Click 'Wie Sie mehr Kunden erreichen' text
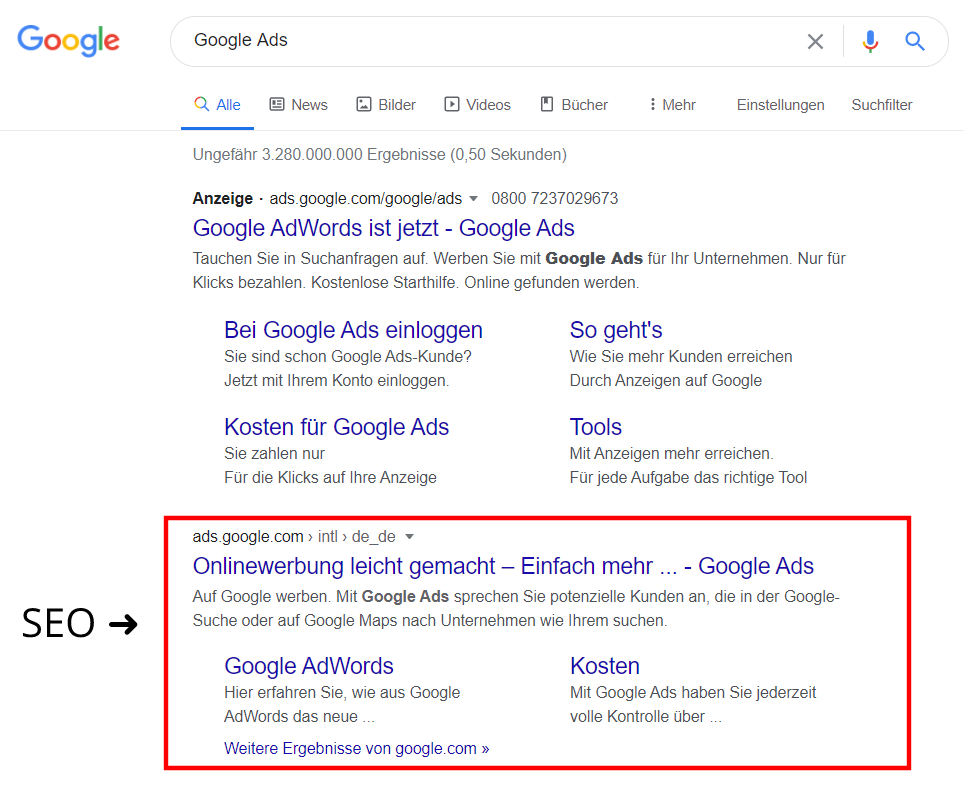Image resolution: width=964 pixels, height=789 pixels. pos(681,357)
